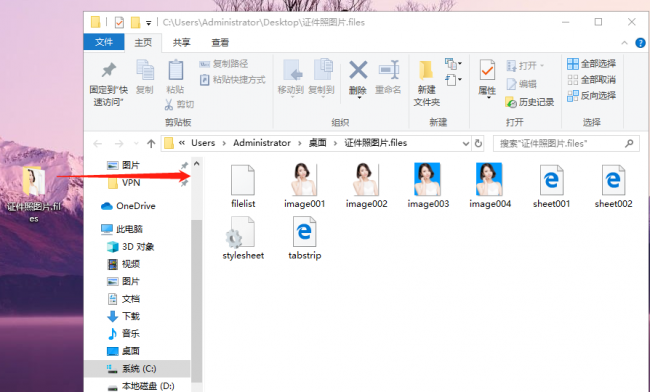Open the blue File tab

coord(104,42)
